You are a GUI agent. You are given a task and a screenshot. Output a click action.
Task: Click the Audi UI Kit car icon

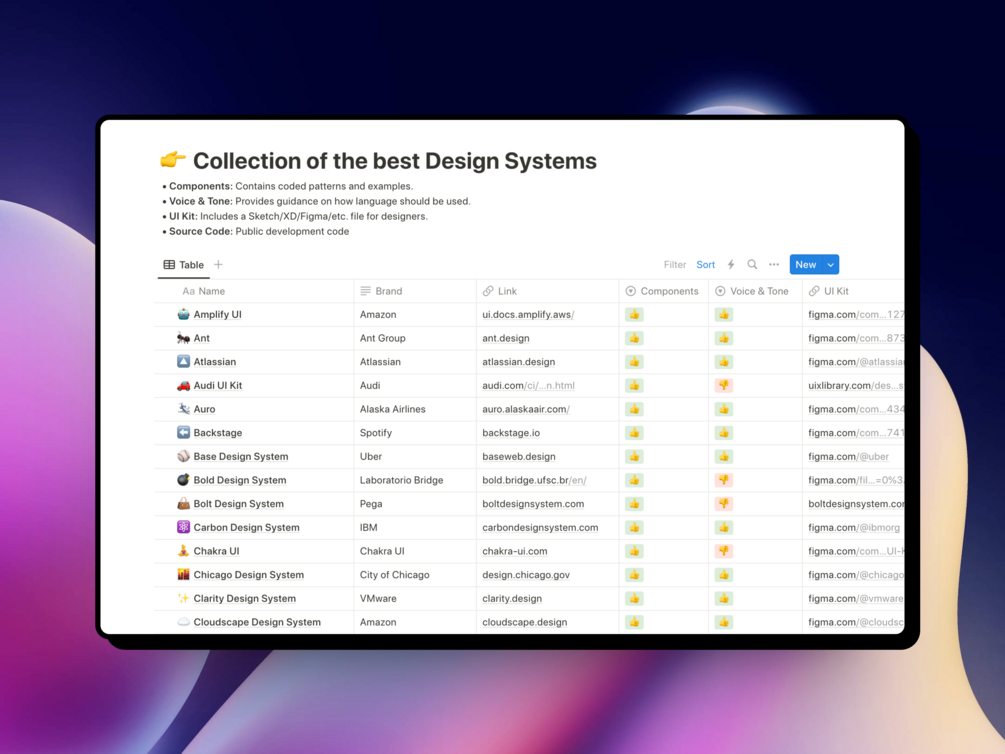[183, 385]
